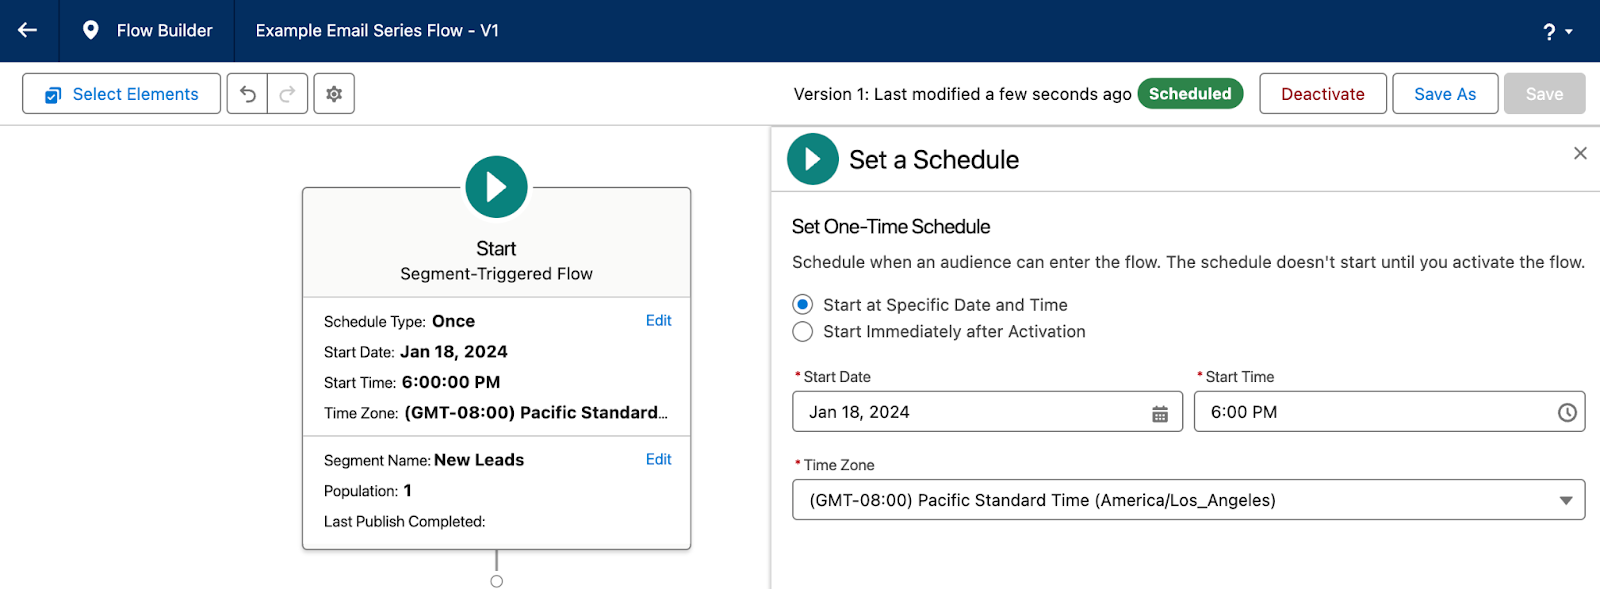Edit the schedule type section
The height and width of the screenshot is (589, 1600).
(x=658, y=320)
